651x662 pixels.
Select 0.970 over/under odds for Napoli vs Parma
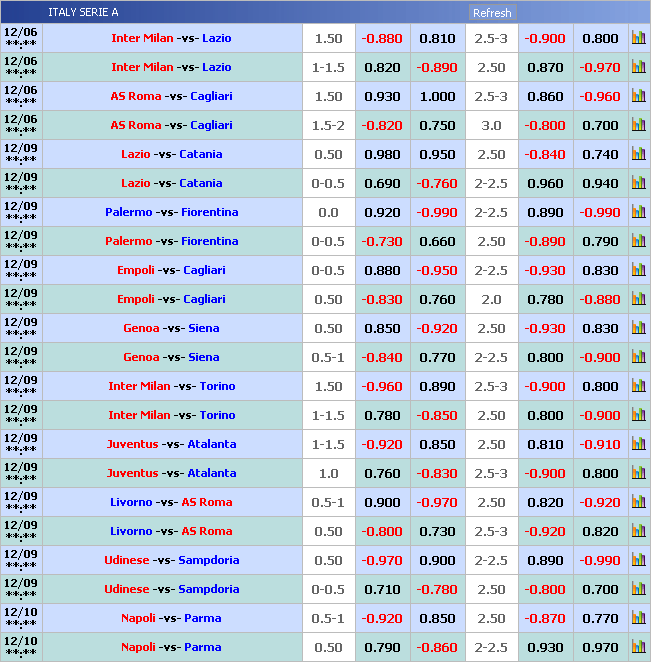click(x=600, y=648)
